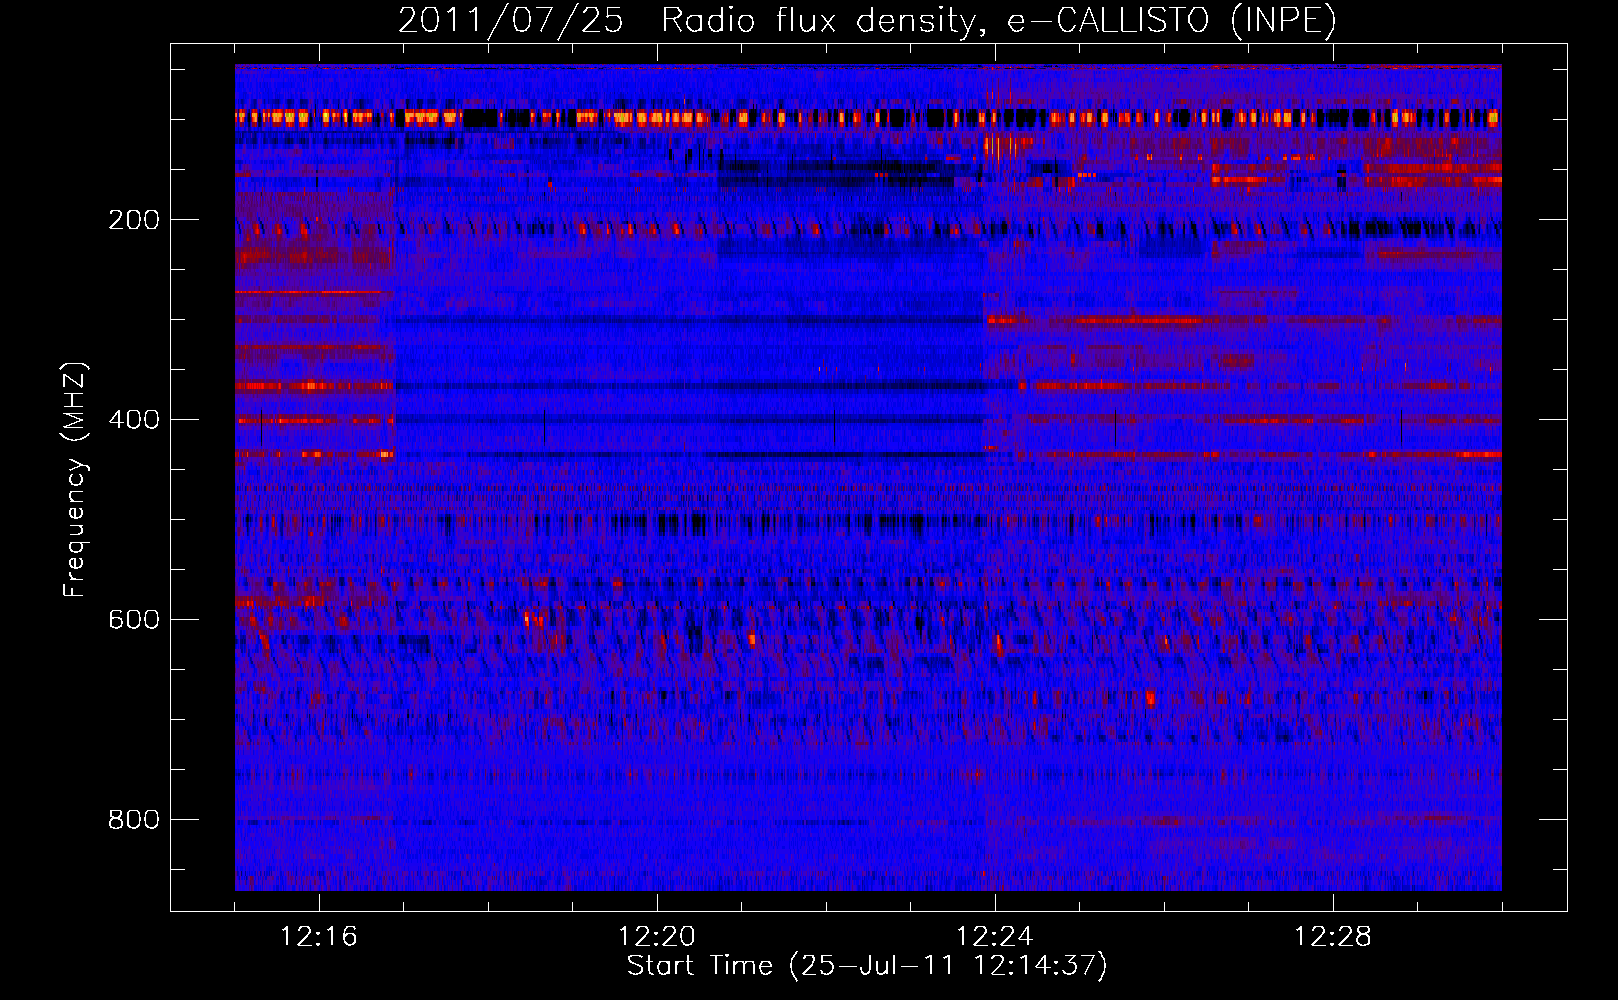
Task: Click the 200 frequency tick label
Action: pyautogui.click(x=133, y=220)
